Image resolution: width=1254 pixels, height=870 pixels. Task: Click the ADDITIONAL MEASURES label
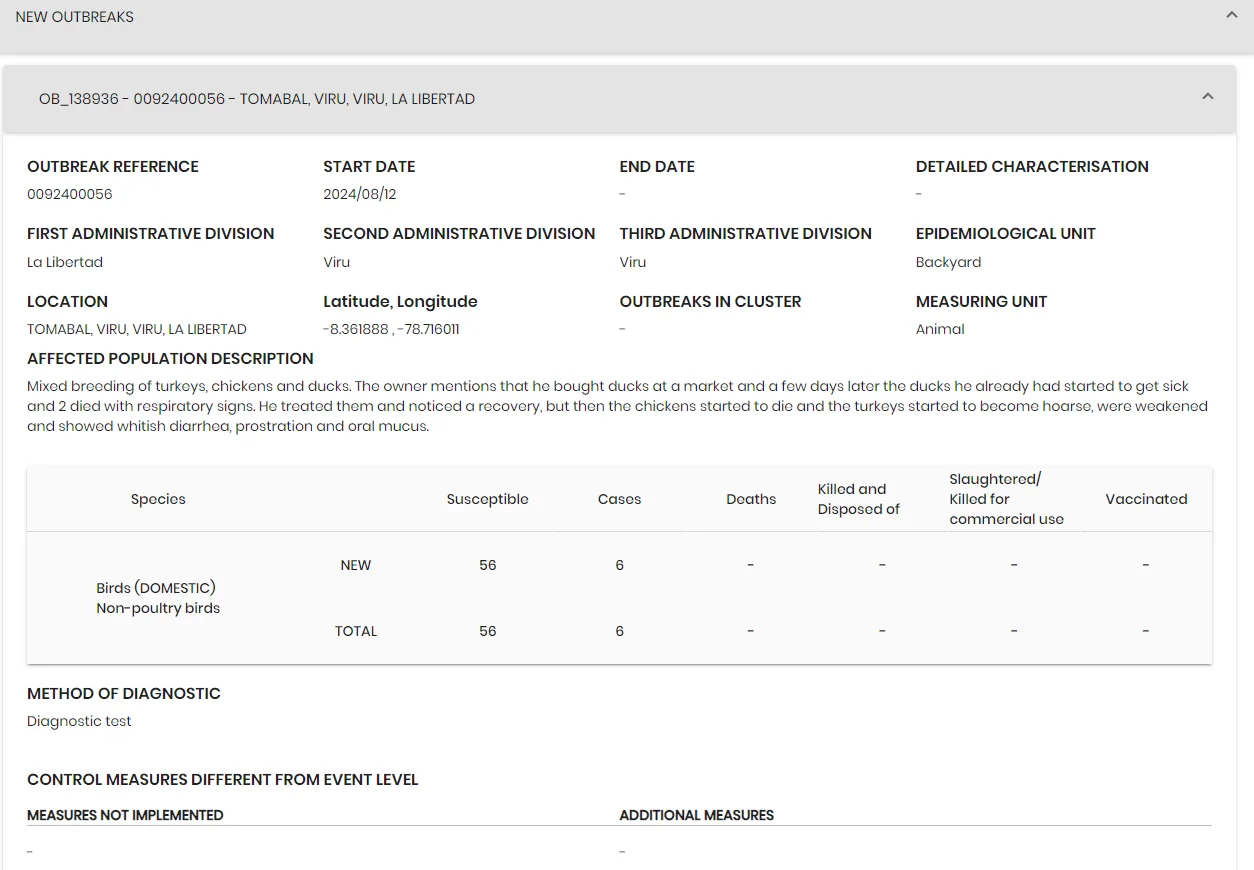point(697,815)
